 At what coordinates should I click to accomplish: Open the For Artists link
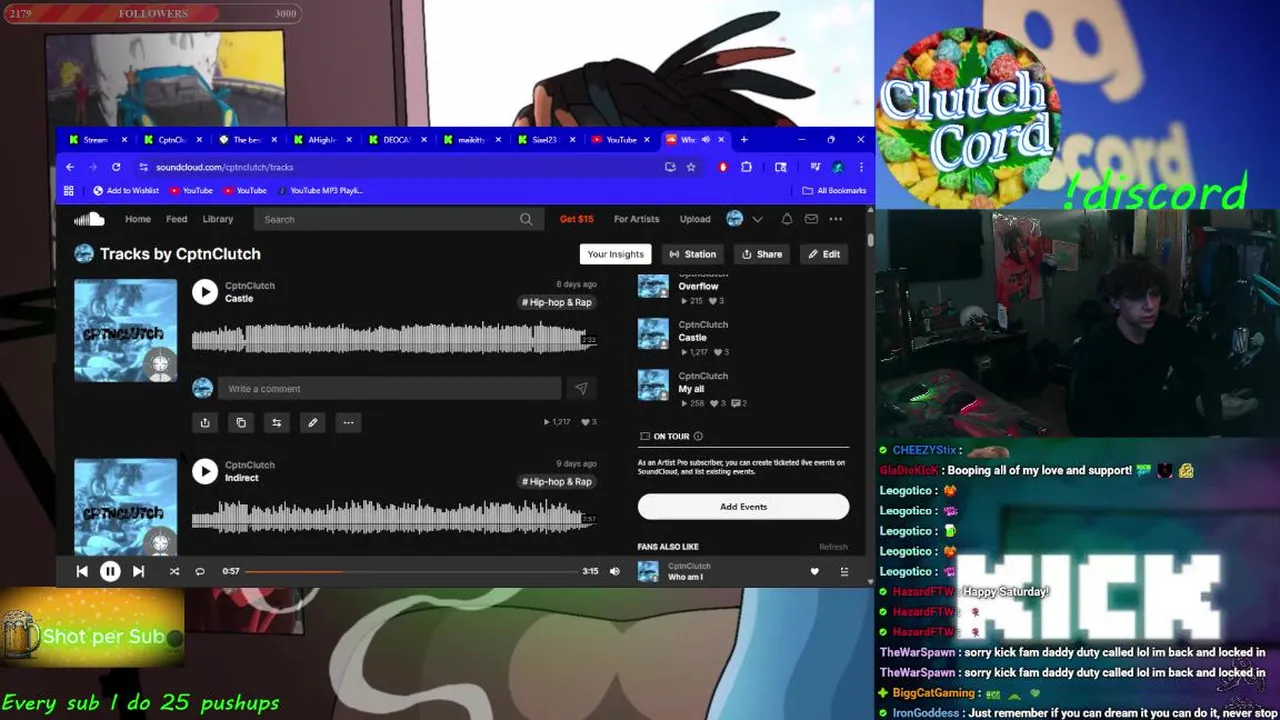pos(636,219)
